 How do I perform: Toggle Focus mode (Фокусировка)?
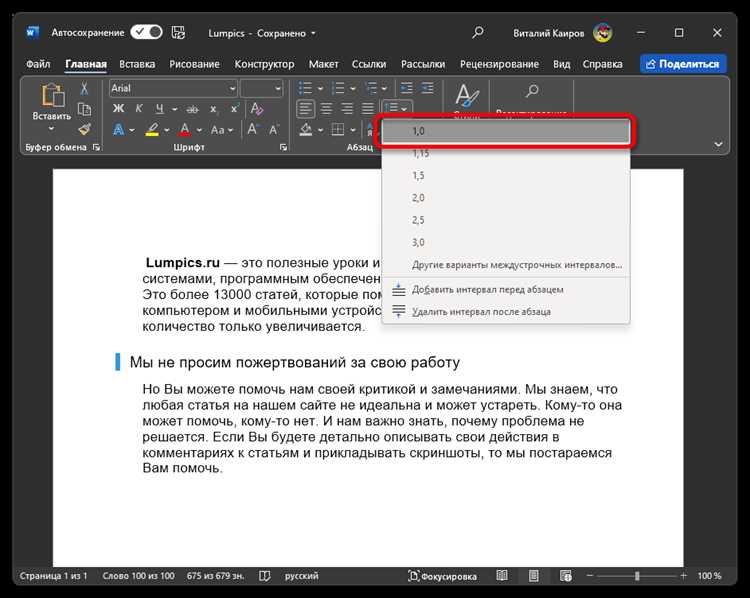pyautogui.click(x=442, y=576)
